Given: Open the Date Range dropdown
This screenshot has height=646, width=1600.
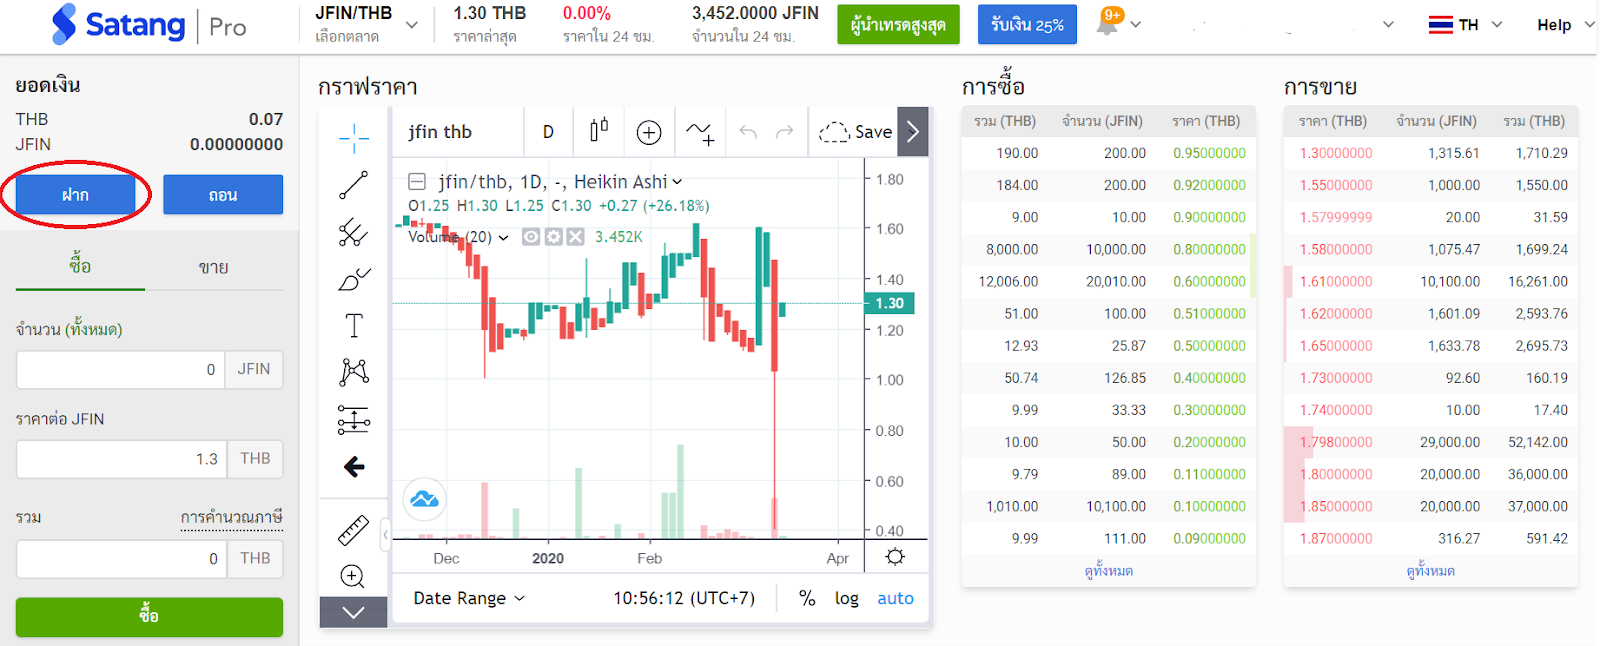Looking at the screenshot, I should point(469,598).
